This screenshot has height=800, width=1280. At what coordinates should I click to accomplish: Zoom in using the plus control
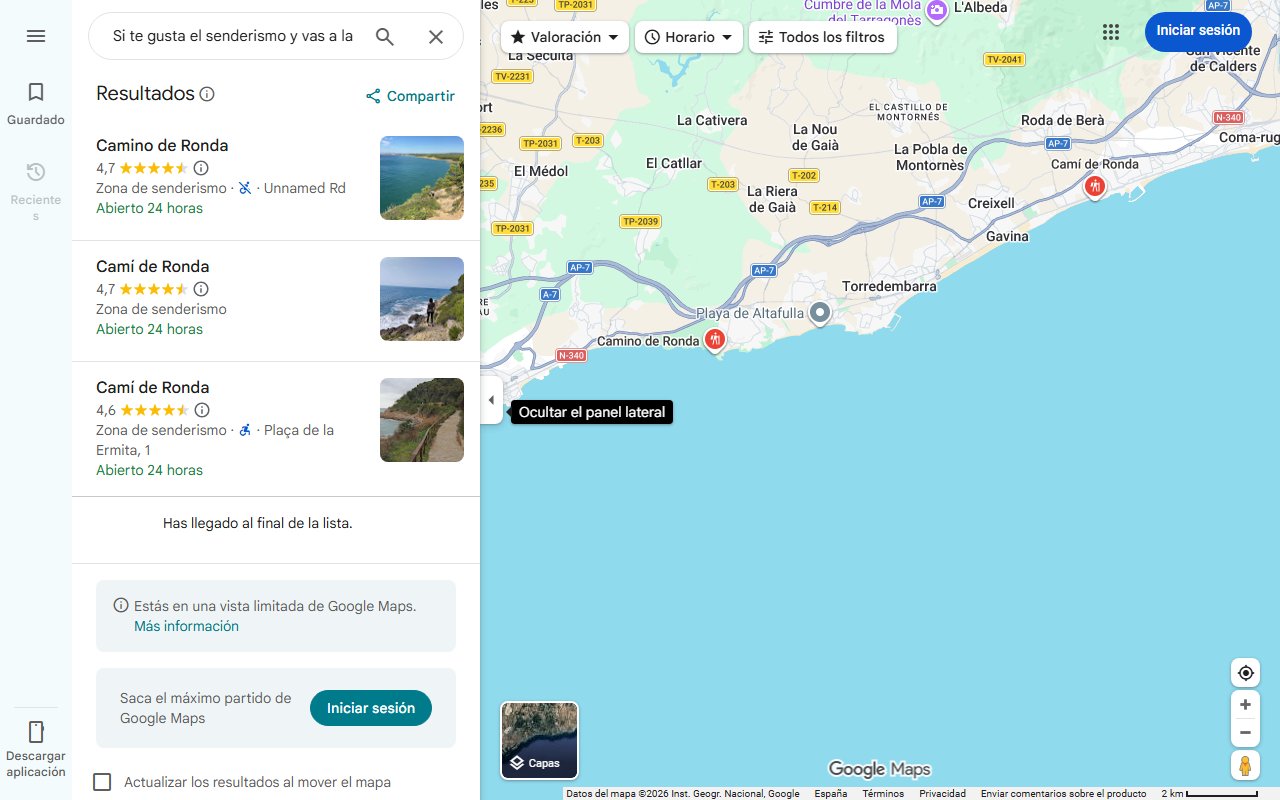click(1245, 704)
